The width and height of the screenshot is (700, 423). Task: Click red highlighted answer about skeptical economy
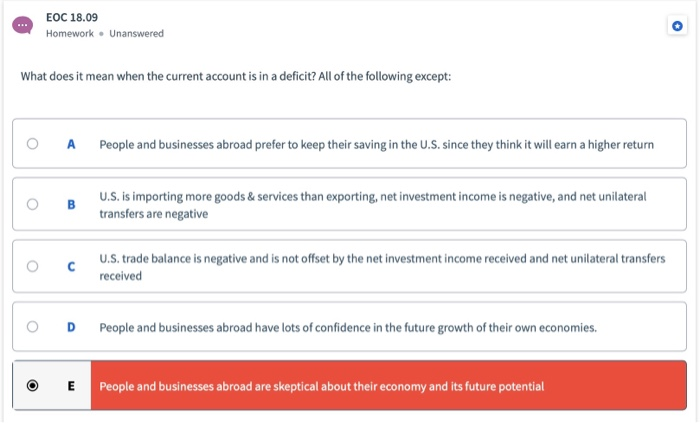pyautogui.click(x=388, y=386)
